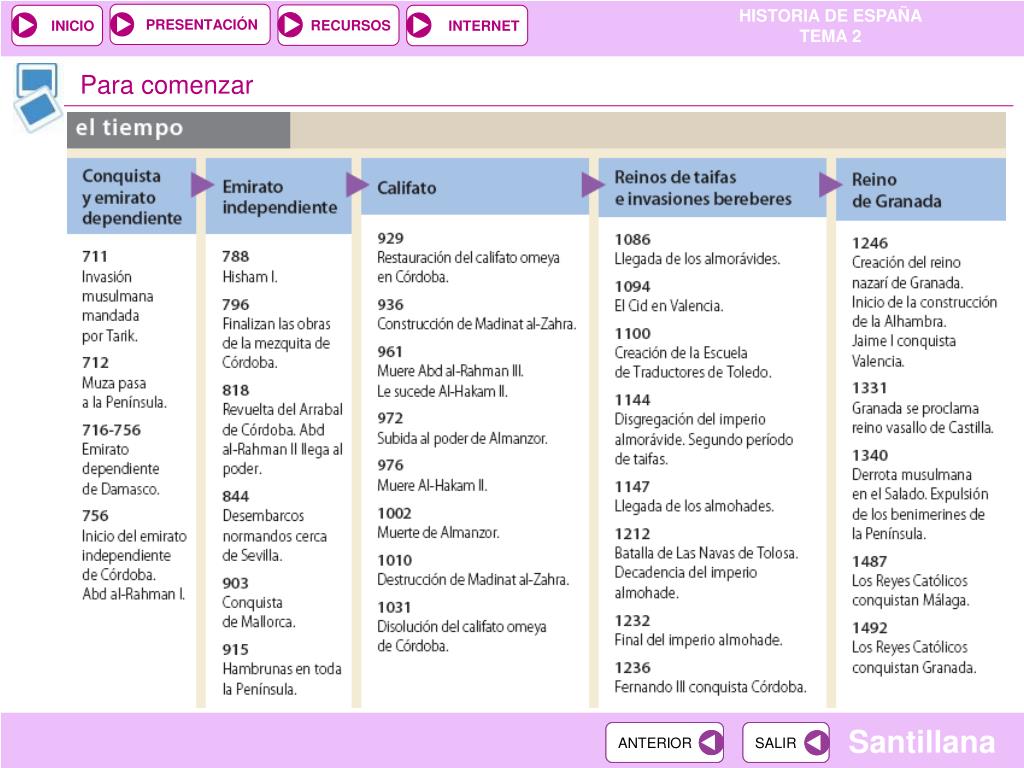The image size is (1024, 768).
Task: Go back with the ANTERIOR button
Action: click(664, 743)
